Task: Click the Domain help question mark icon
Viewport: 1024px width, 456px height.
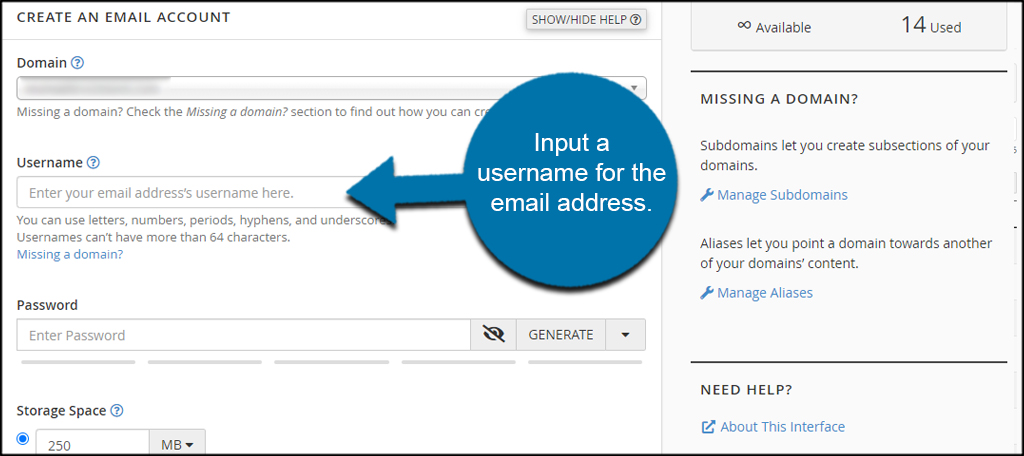Action: coord(78,63)
